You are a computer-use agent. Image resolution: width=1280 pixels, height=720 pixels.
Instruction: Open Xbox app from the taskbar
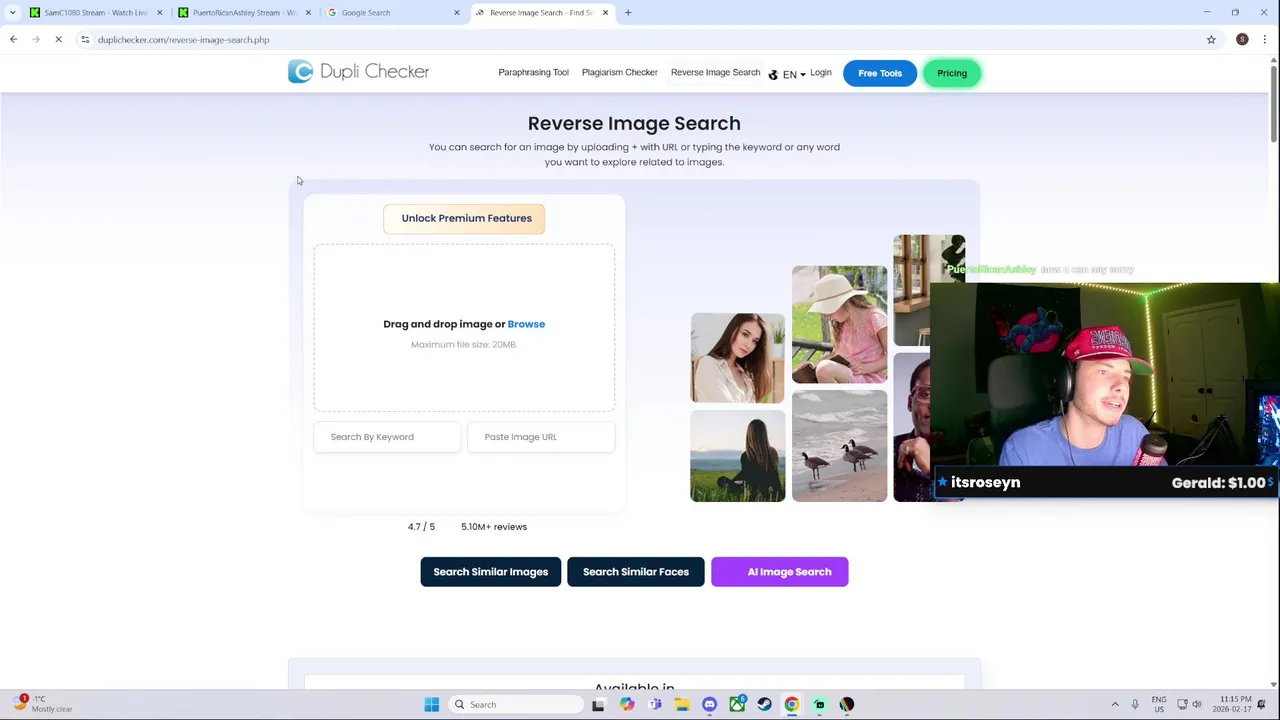point(737,705)
